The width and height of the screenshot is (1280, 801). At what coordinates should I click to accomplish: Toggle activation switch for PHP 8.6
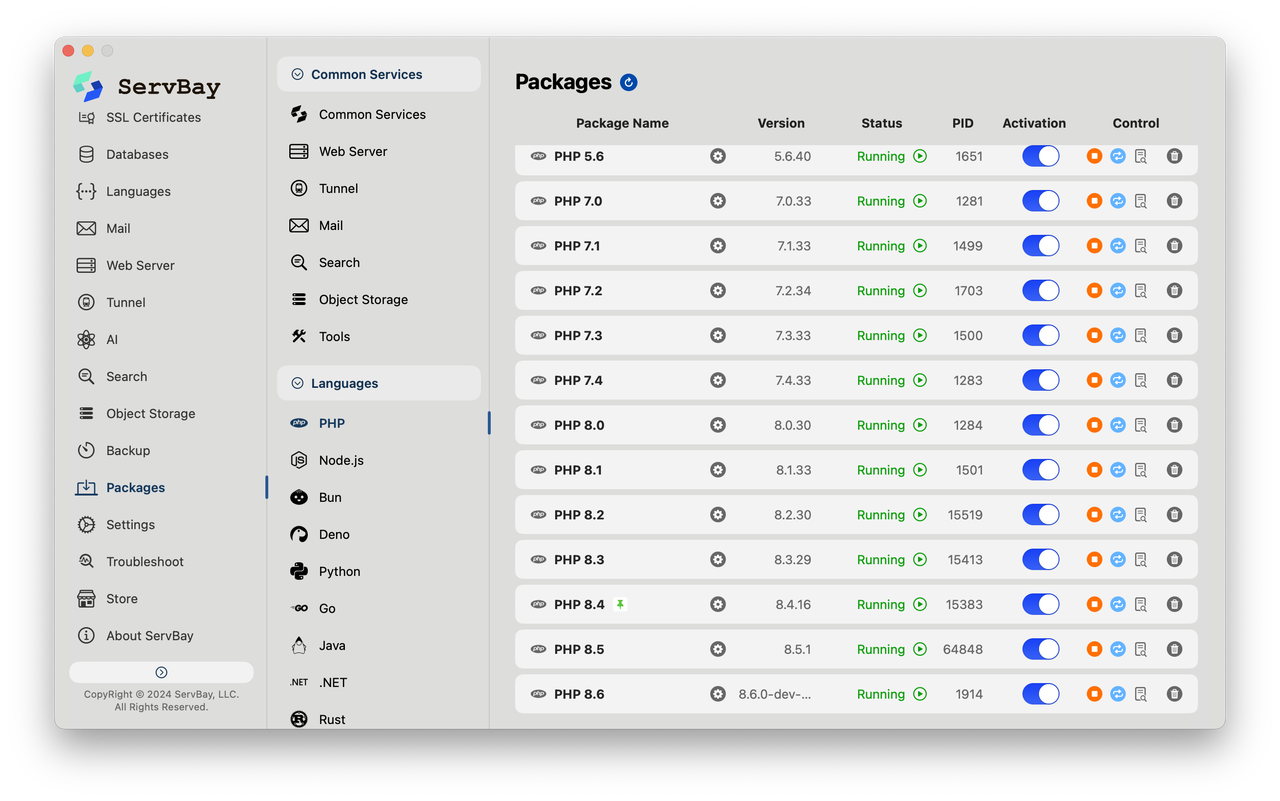tap(1041, 694)
